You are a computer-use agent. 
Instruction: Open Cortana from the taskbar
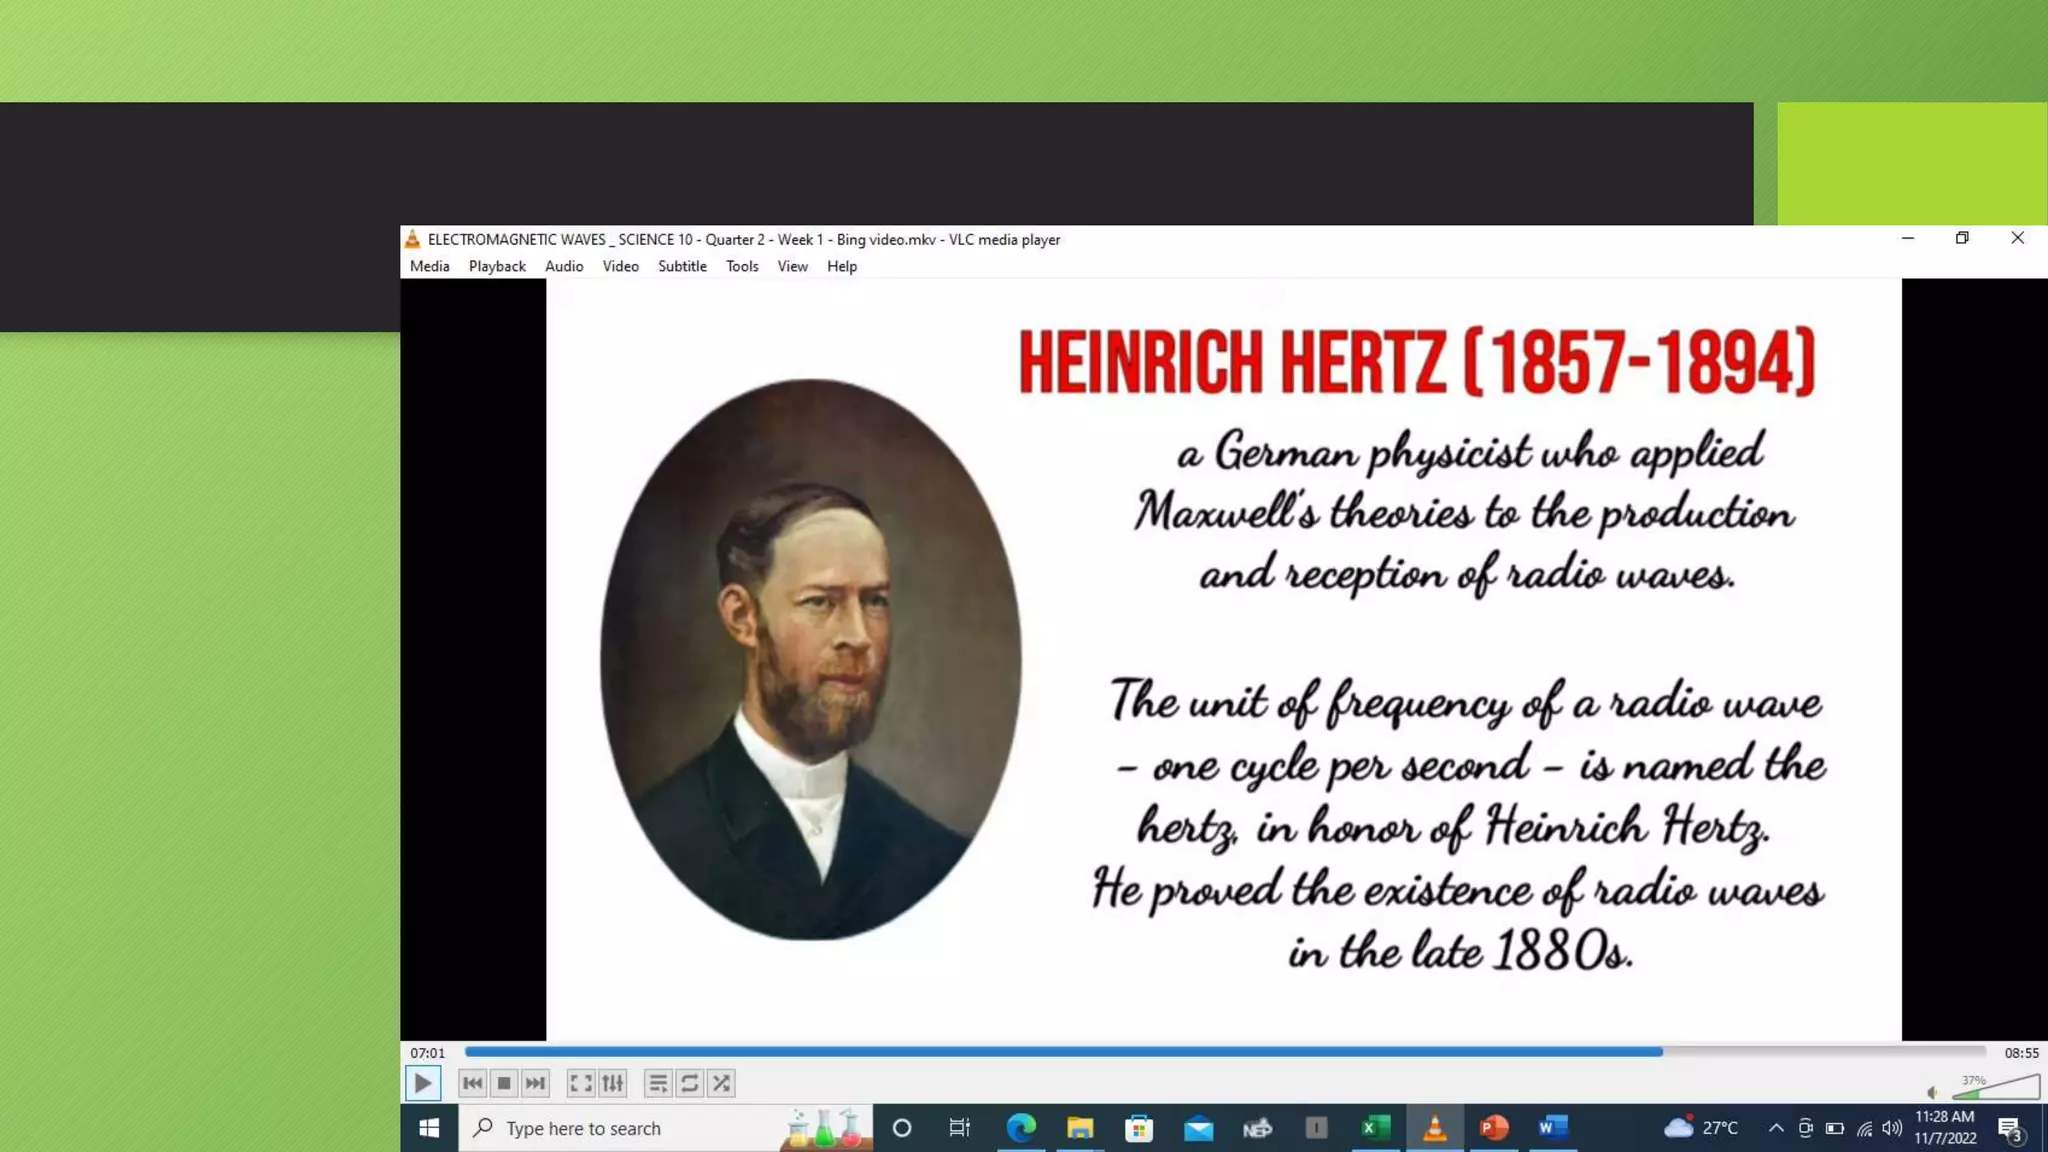(x=901, y=1128)
